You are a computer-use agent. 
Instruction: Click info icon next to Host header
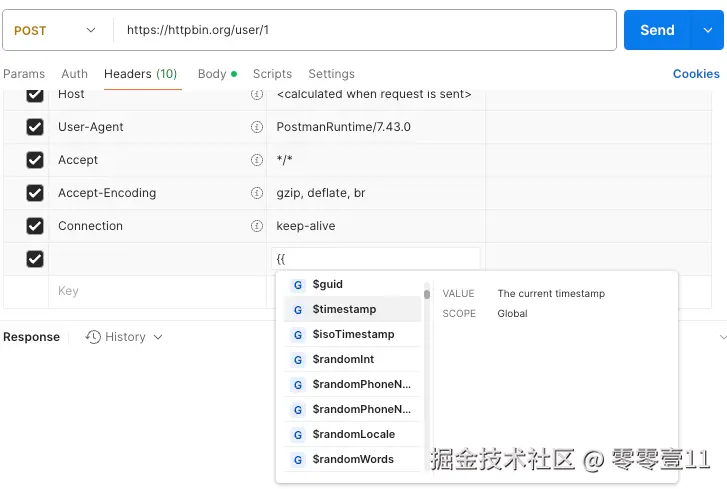pyautogui.click(x=257, y=94)
